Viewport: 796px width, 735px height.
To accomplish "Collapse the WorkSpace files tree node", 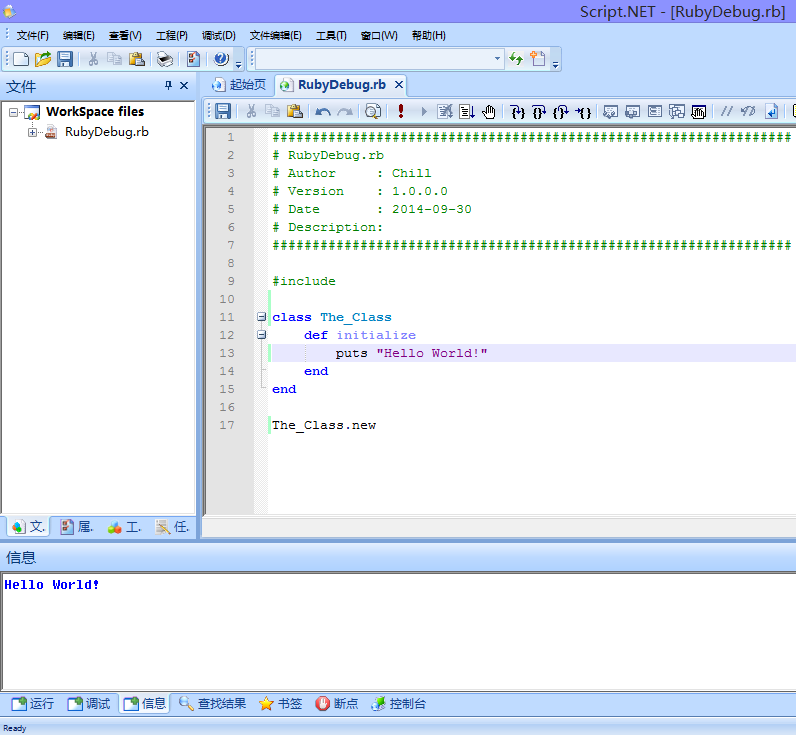I will click(14, 112).
